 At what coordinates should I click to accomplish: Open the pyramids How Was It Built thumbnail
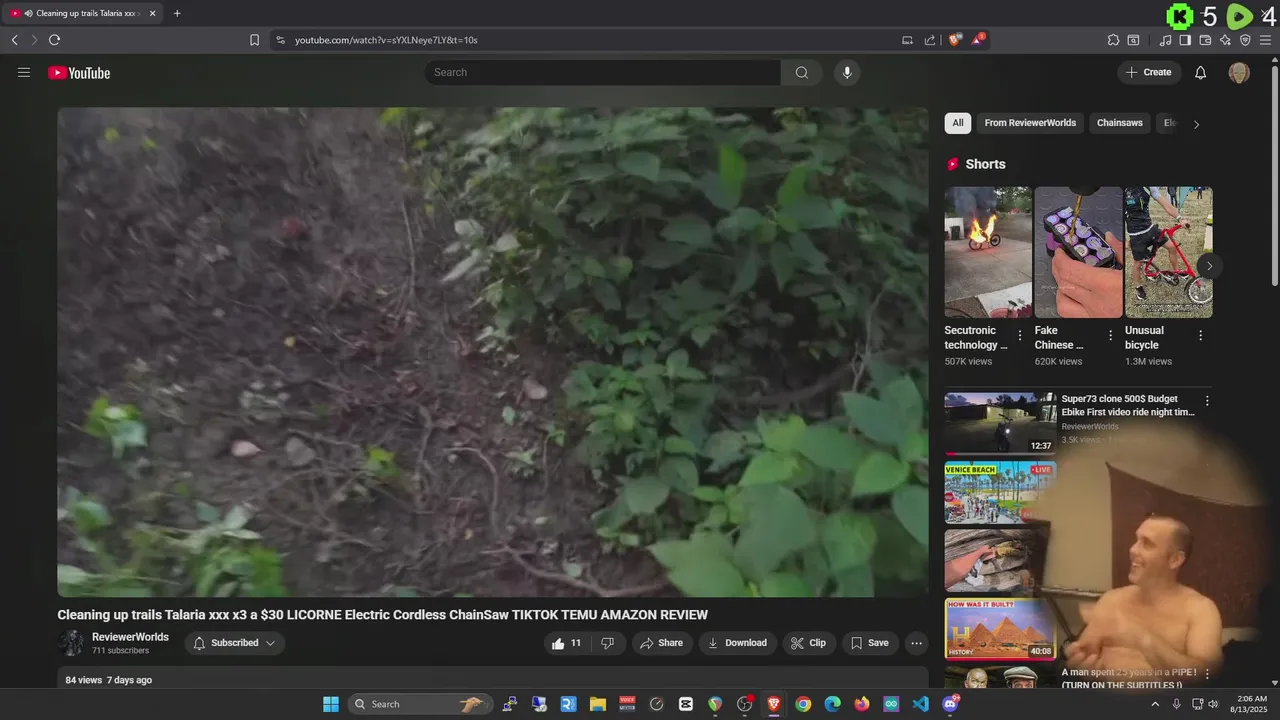[x=1000, y=629]
